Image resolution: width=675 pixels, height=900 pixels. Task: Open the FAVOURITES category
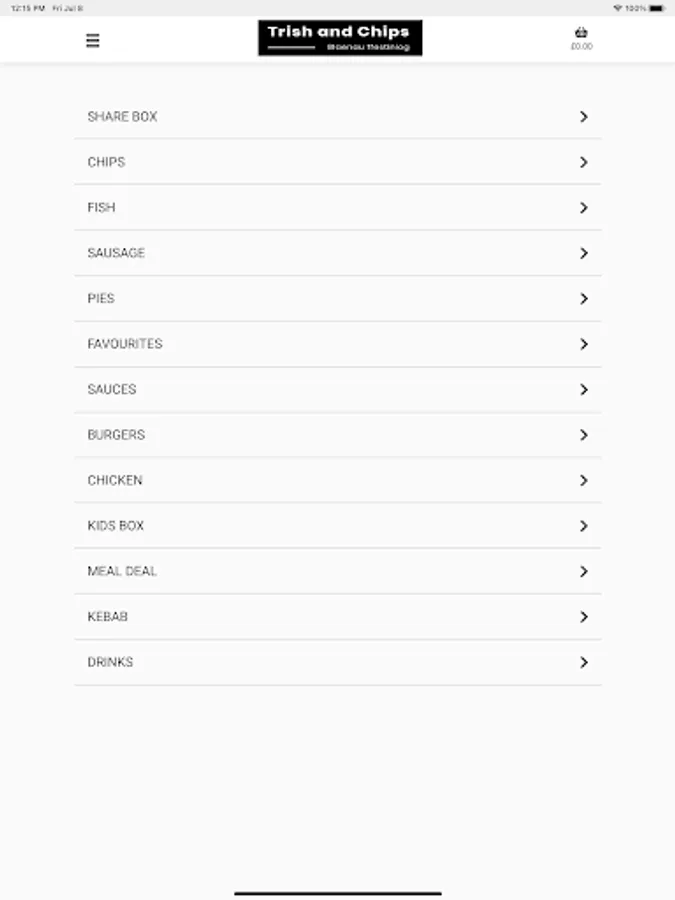click(x=338, y=344)
